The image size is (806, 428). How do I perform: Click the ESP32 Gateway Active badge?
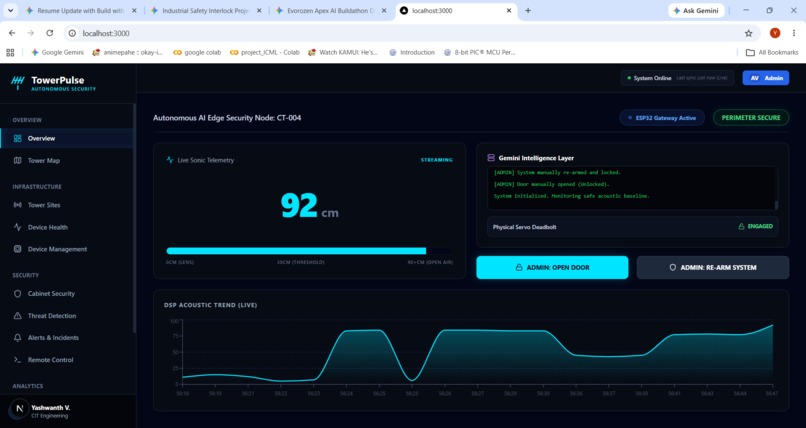point(662,118)
